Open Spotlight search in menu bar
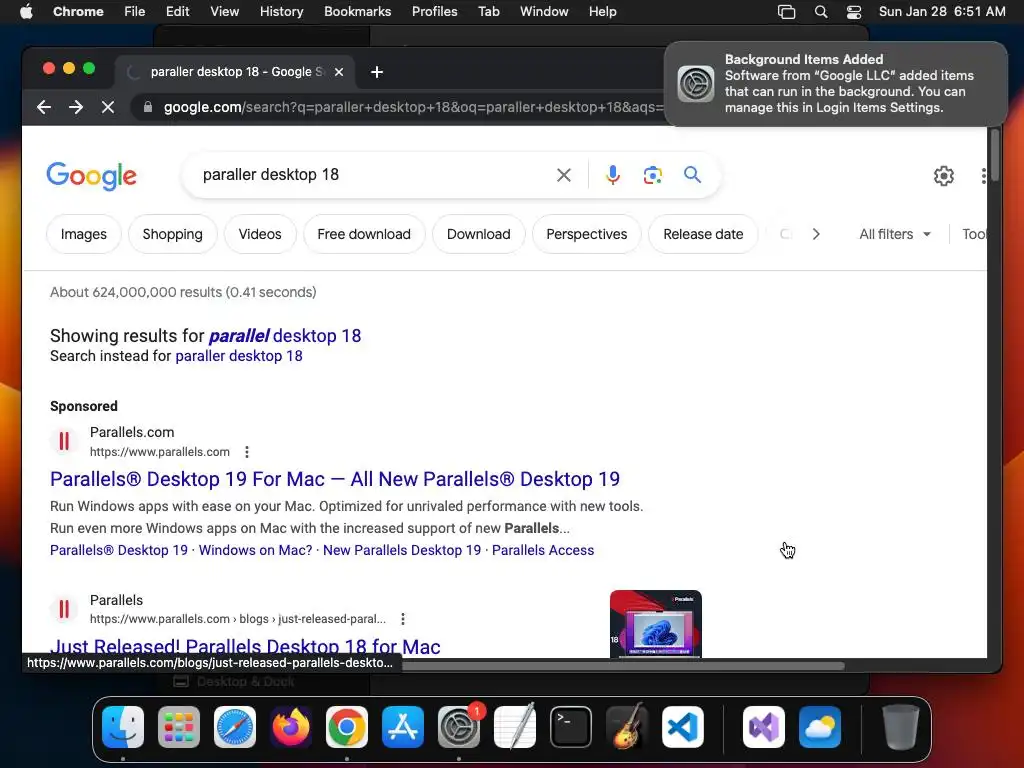 pos(821,12)
